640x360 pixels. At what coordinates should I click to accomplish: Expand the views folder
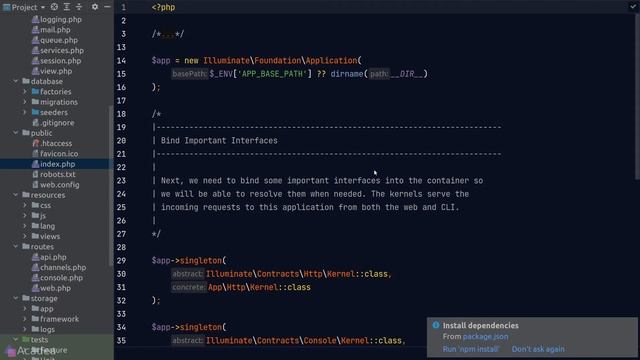click(25, 236)
